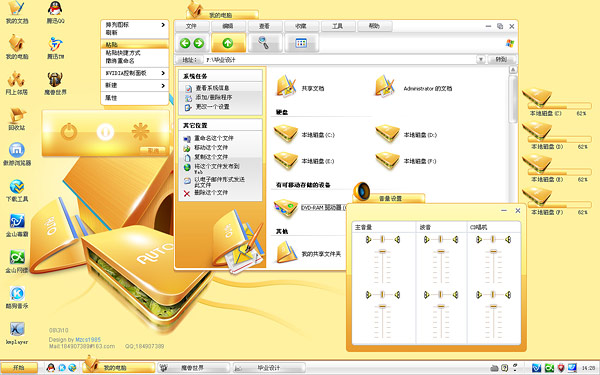Open the 腾讯QQ penguin desktop icon
The height and width of the screenshot is (375, 600).
pyautogui.click(x=55, y=11)
